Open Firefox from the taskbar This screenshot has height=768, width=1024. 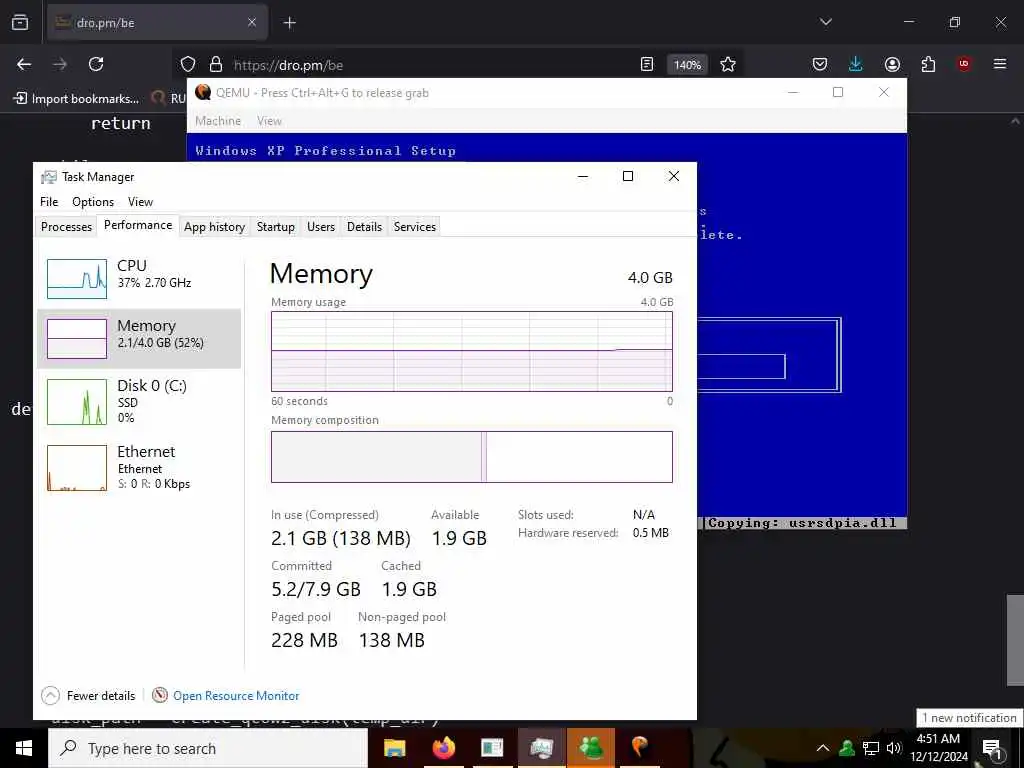443,748
